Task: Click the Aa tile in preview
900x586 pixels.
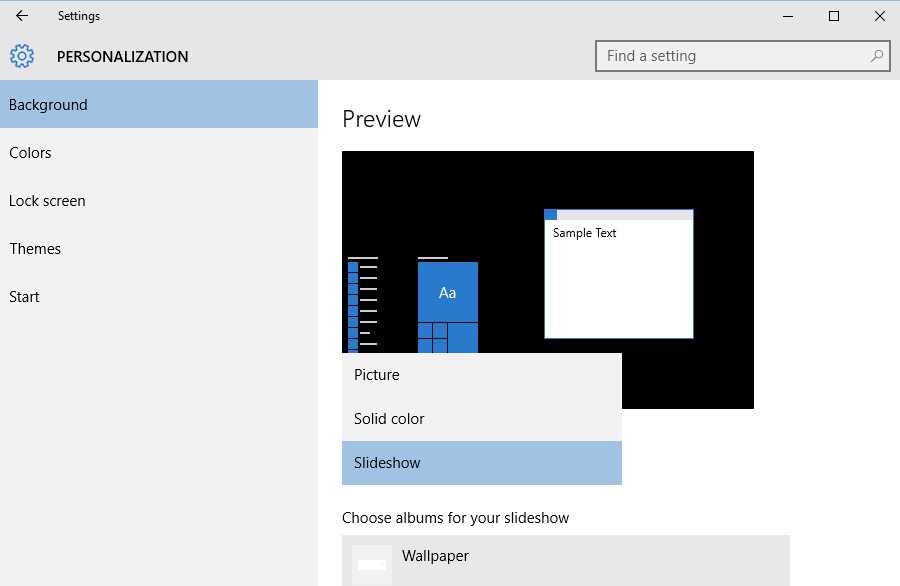Action: (448, 292)
